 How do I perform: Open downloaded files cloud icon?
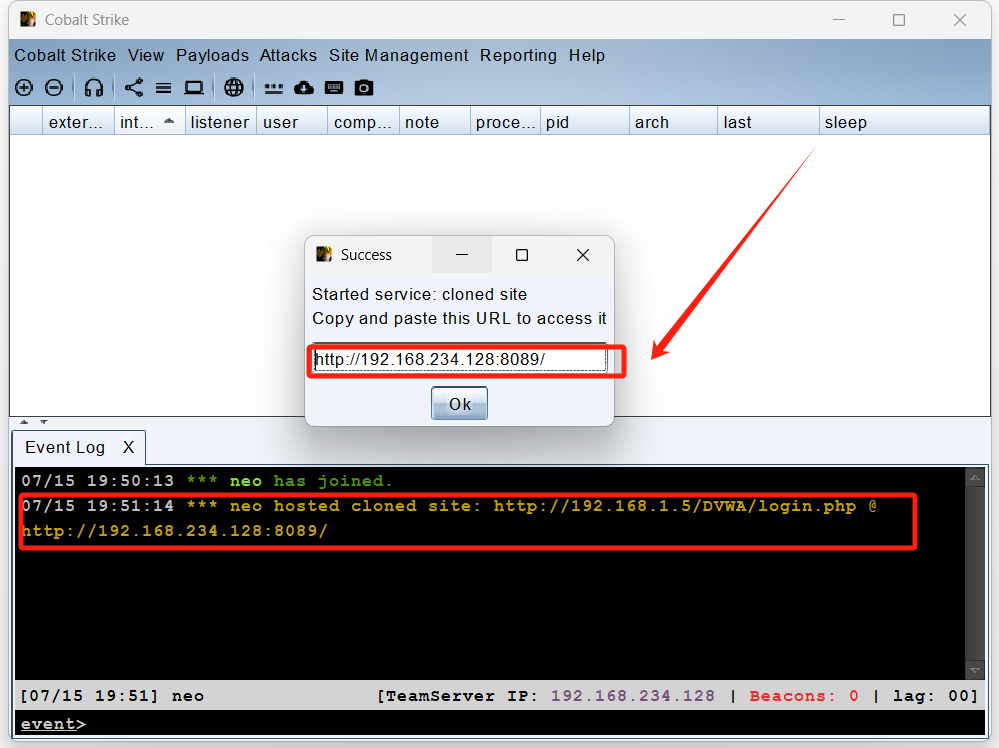(x=304, y=88)
